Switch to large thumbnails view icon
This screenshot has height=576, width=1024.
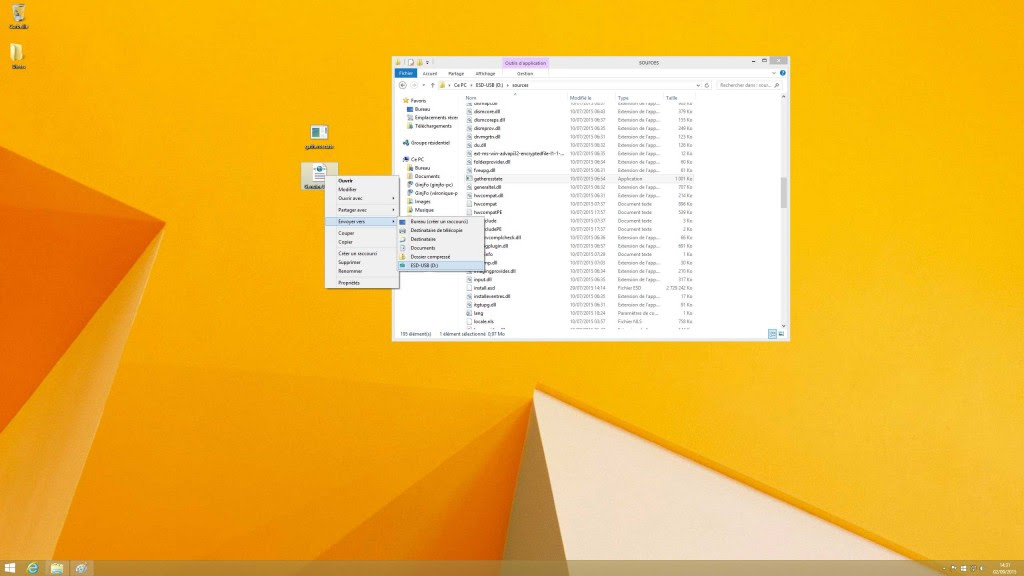click(781, 334)
